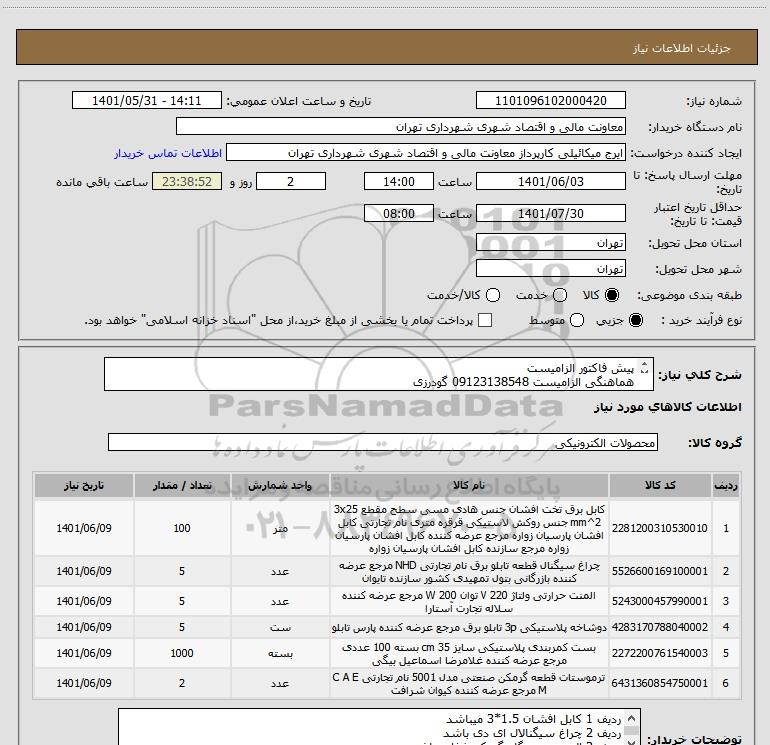The image size is (770, 745).
Task: Click the شرح کلی نیاز text area
Action: pyautogui.click(x=379, y=374)
